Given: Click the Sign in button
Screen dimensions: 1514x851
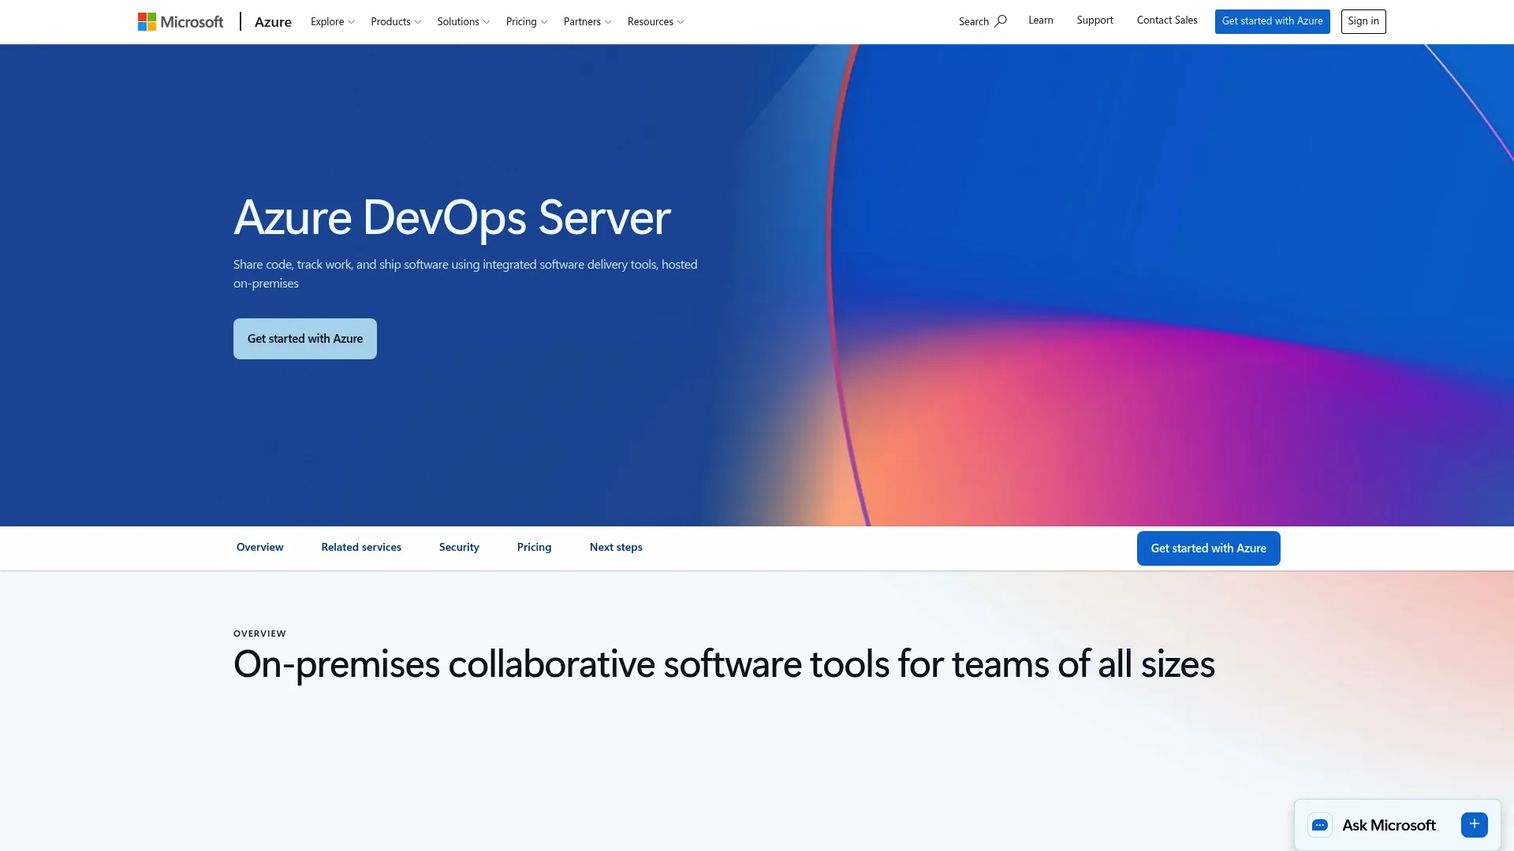Looking at the screenshot, I should click(1363, 21).
